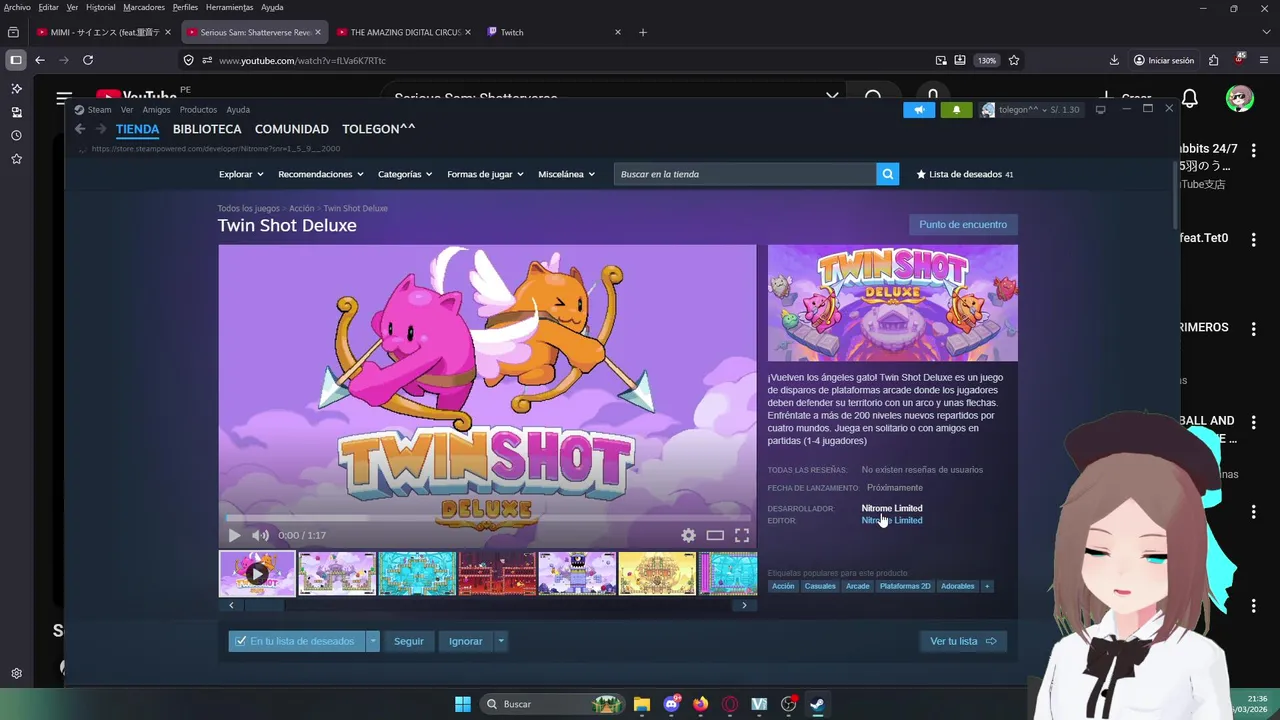
Task: Open the YouTube account avatar
Action: [1240, 98]
